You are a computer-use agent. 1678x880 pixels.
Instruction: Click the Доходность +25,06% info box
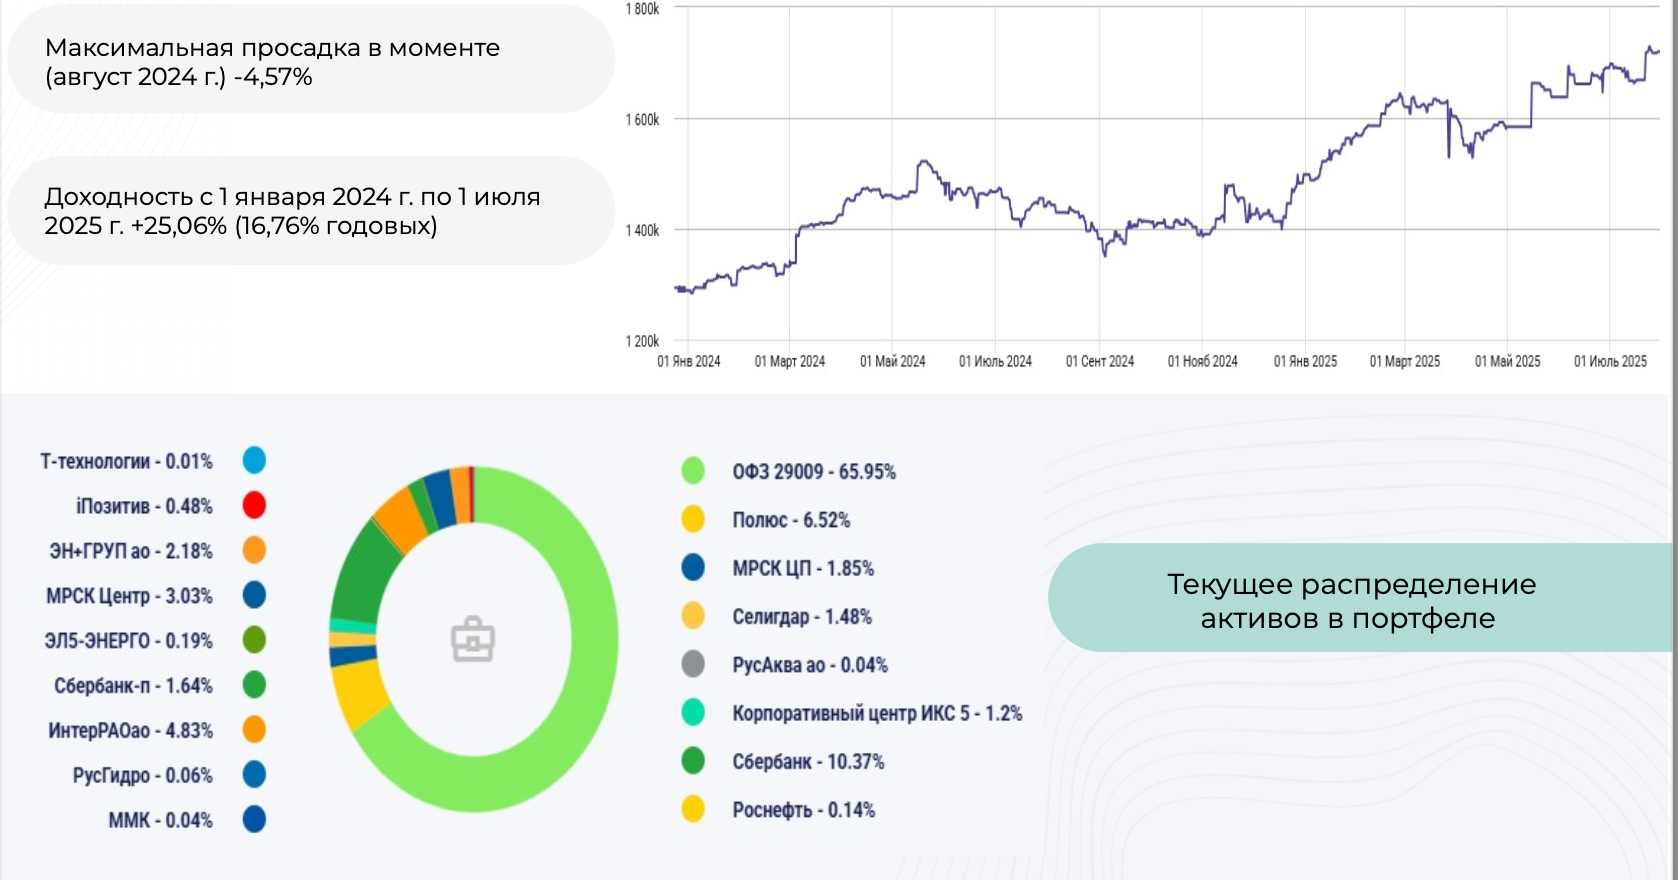coord(310,211)
